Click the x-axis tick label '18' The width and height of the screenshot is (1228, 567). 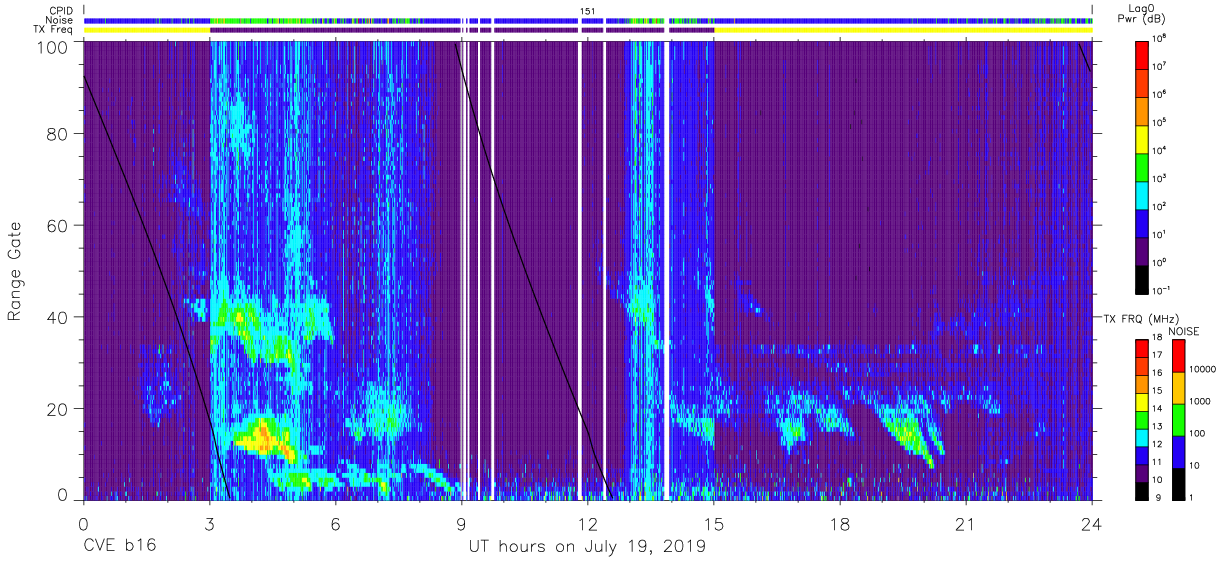(840, 524)
